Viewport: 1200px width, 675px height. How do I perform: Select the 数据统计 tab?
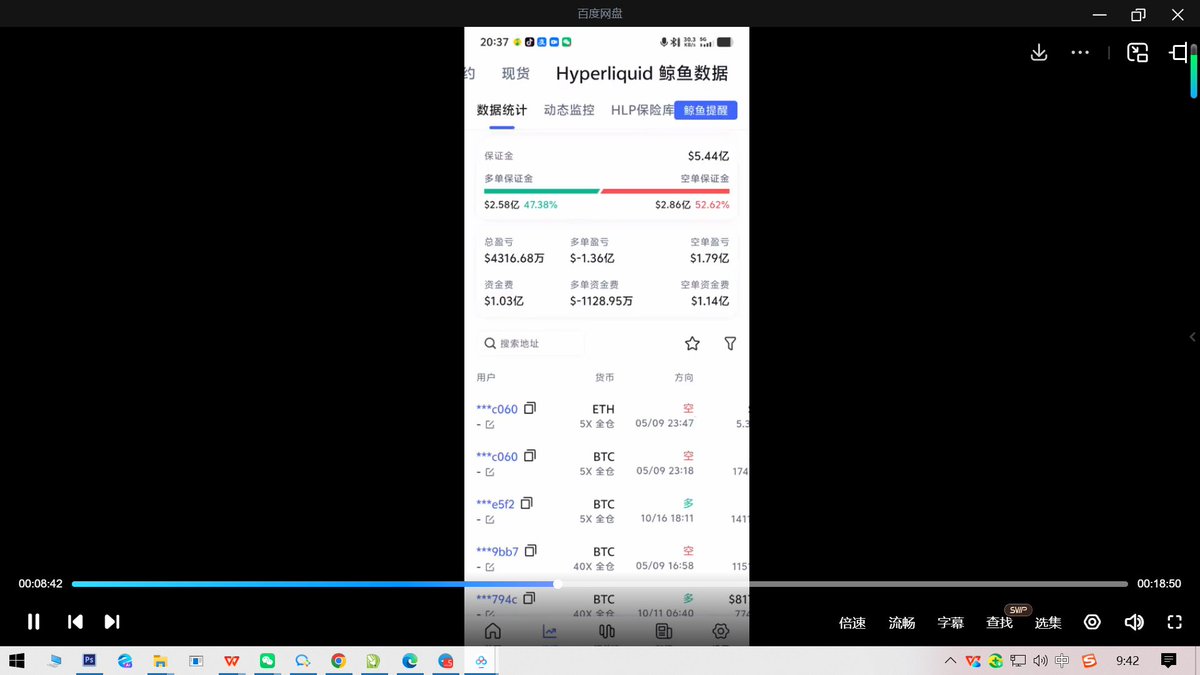coord(501,110)
